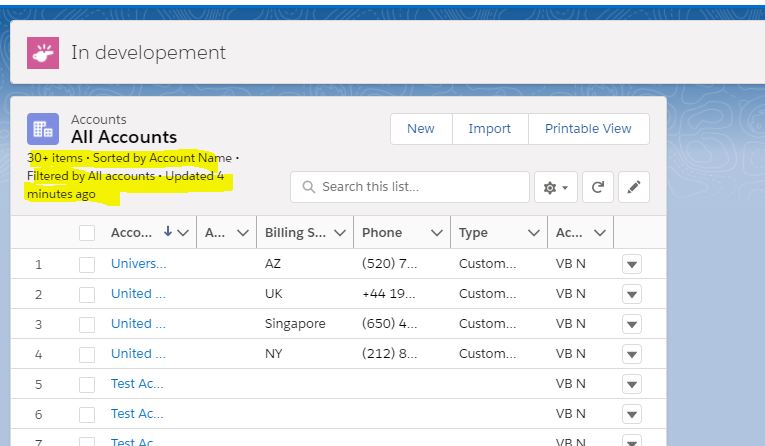Click the All Accounts list view title
The height and width of the screenshot is (446, 765).
(124, 137)
